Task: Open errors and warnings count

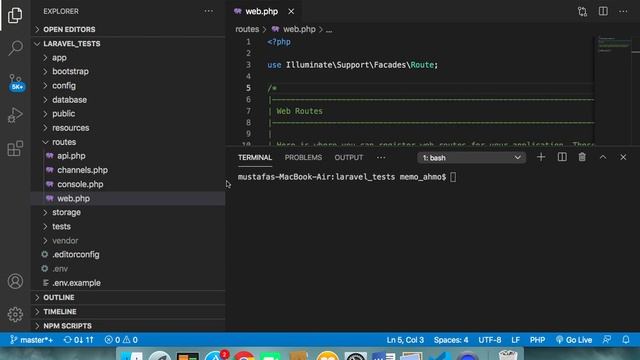Action: 121,340
